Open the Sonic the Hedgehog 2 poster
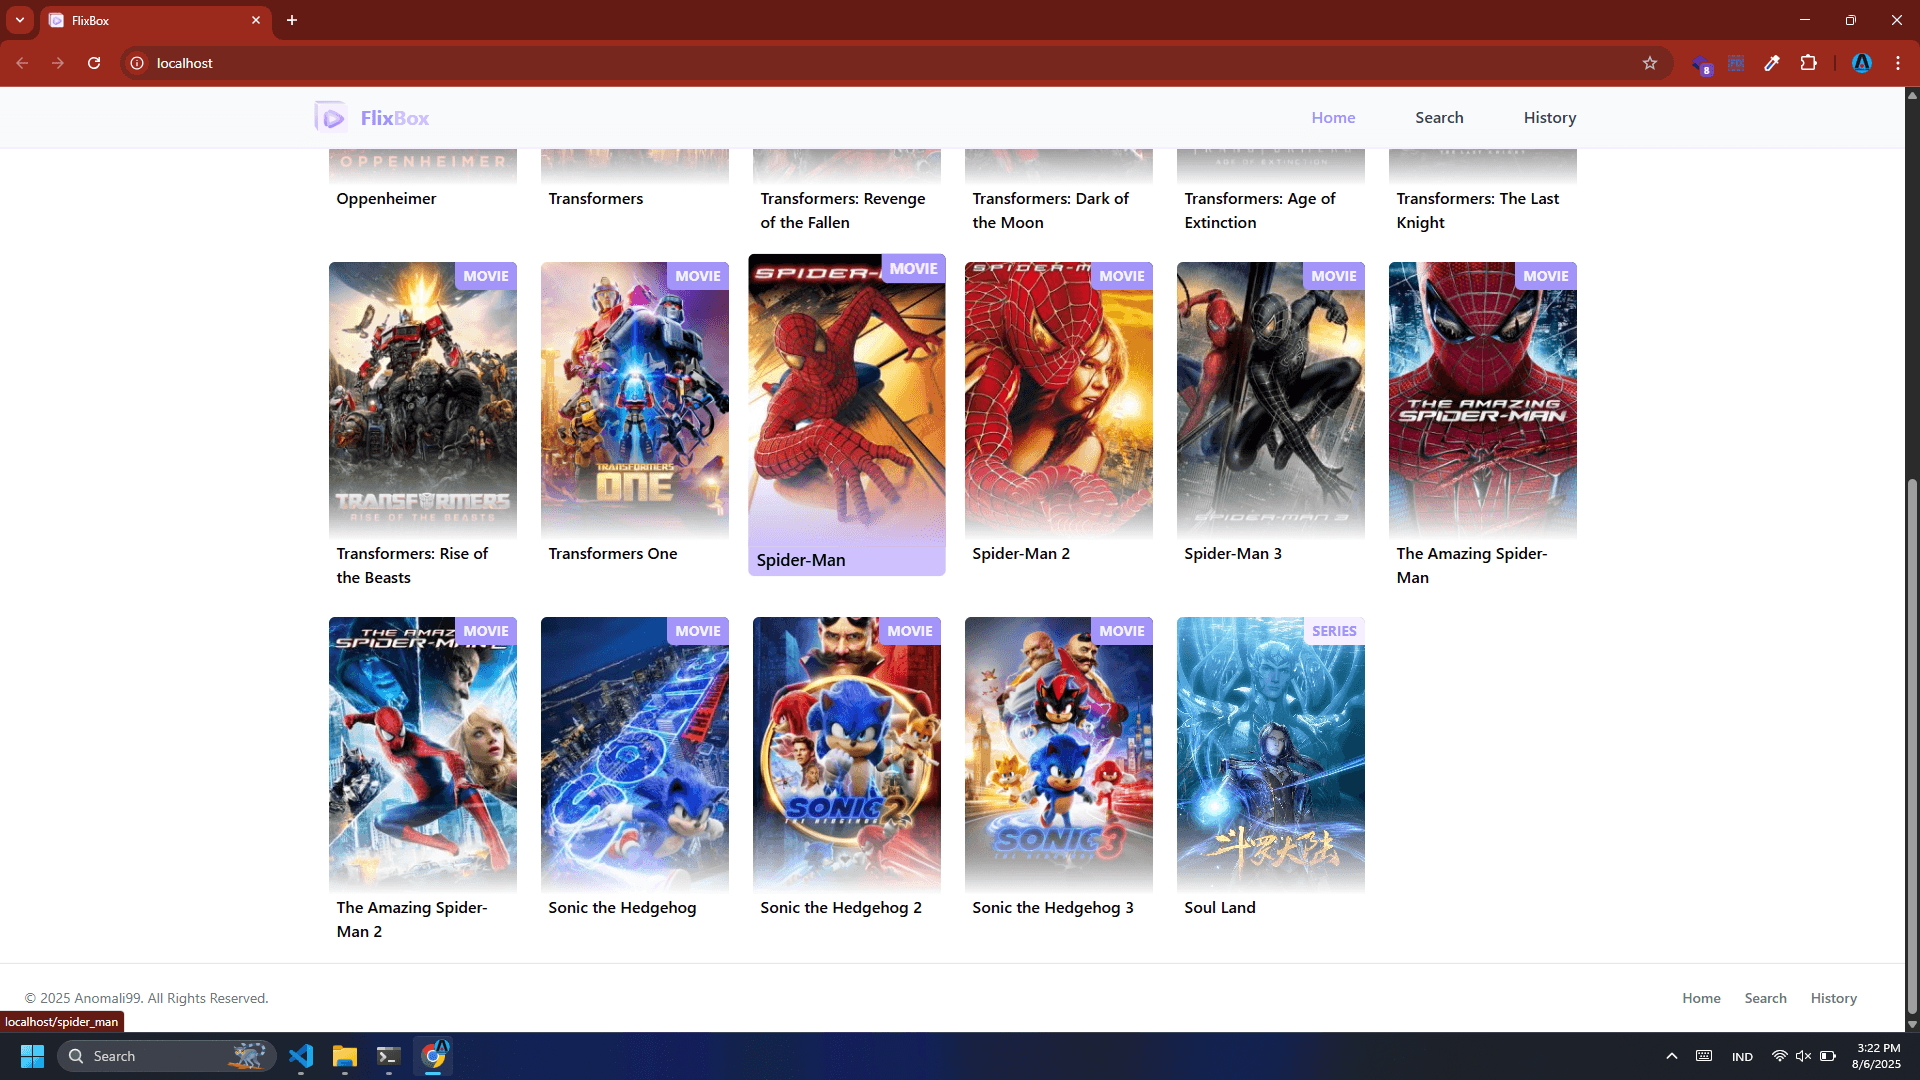 coord(846,754)
